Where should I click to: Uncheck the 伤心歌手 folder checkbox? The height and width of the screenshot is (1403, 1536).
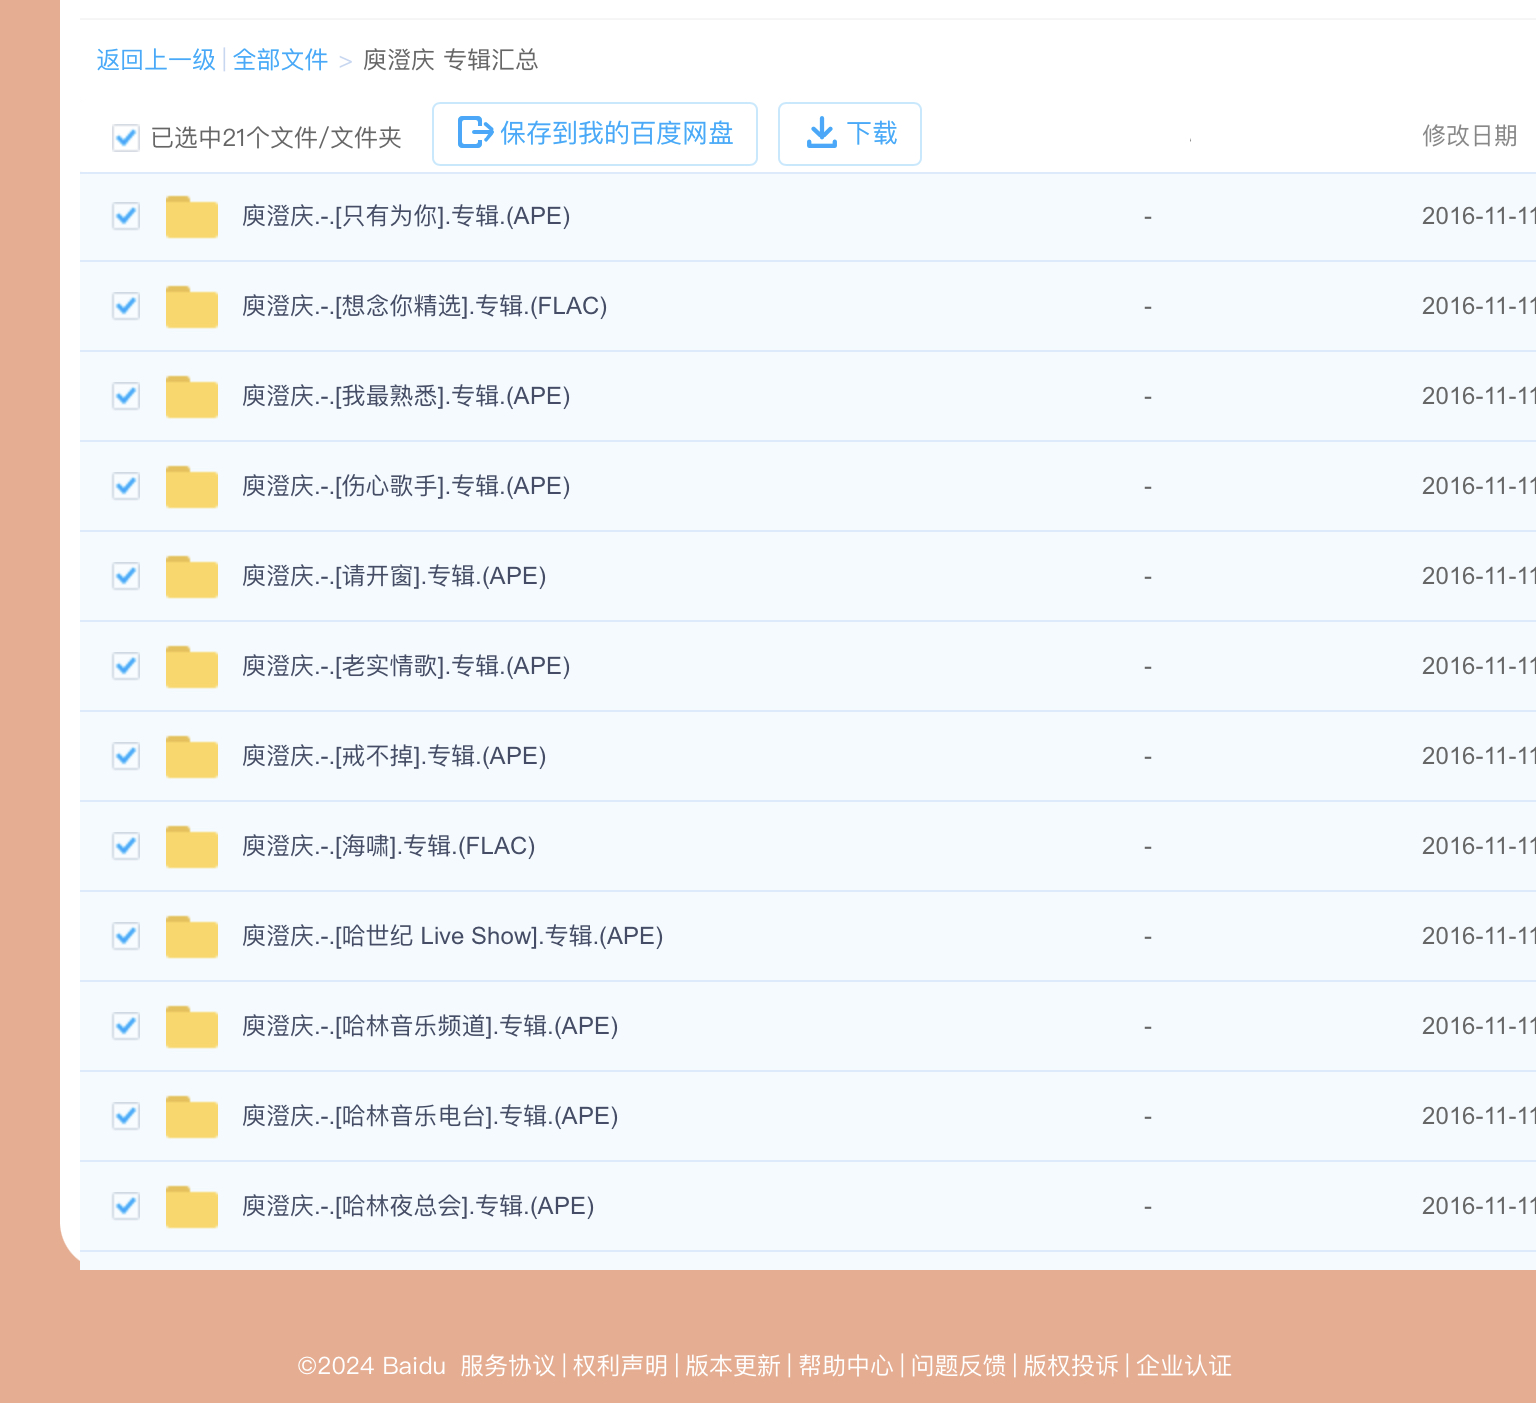126,486
